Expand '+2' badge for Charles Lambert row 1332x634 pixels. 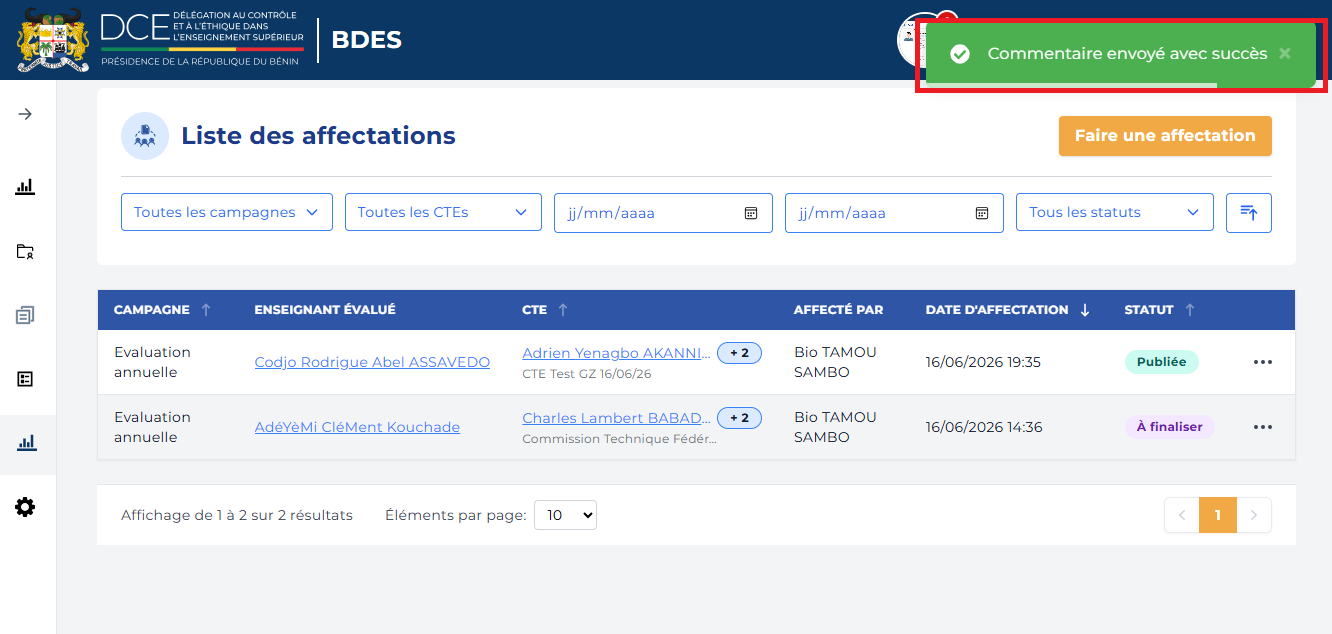coord(739,418)
